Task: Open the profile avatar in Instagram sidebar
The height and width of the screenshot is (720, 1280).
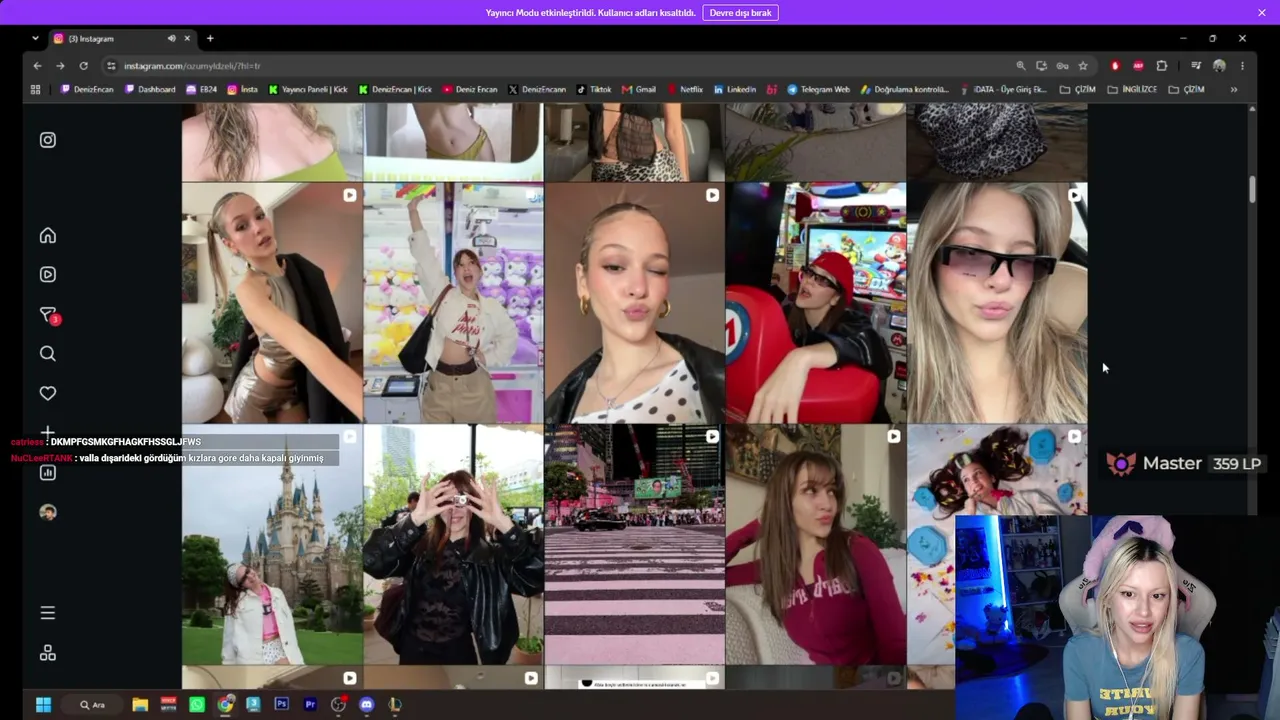Action: [48, 512]
